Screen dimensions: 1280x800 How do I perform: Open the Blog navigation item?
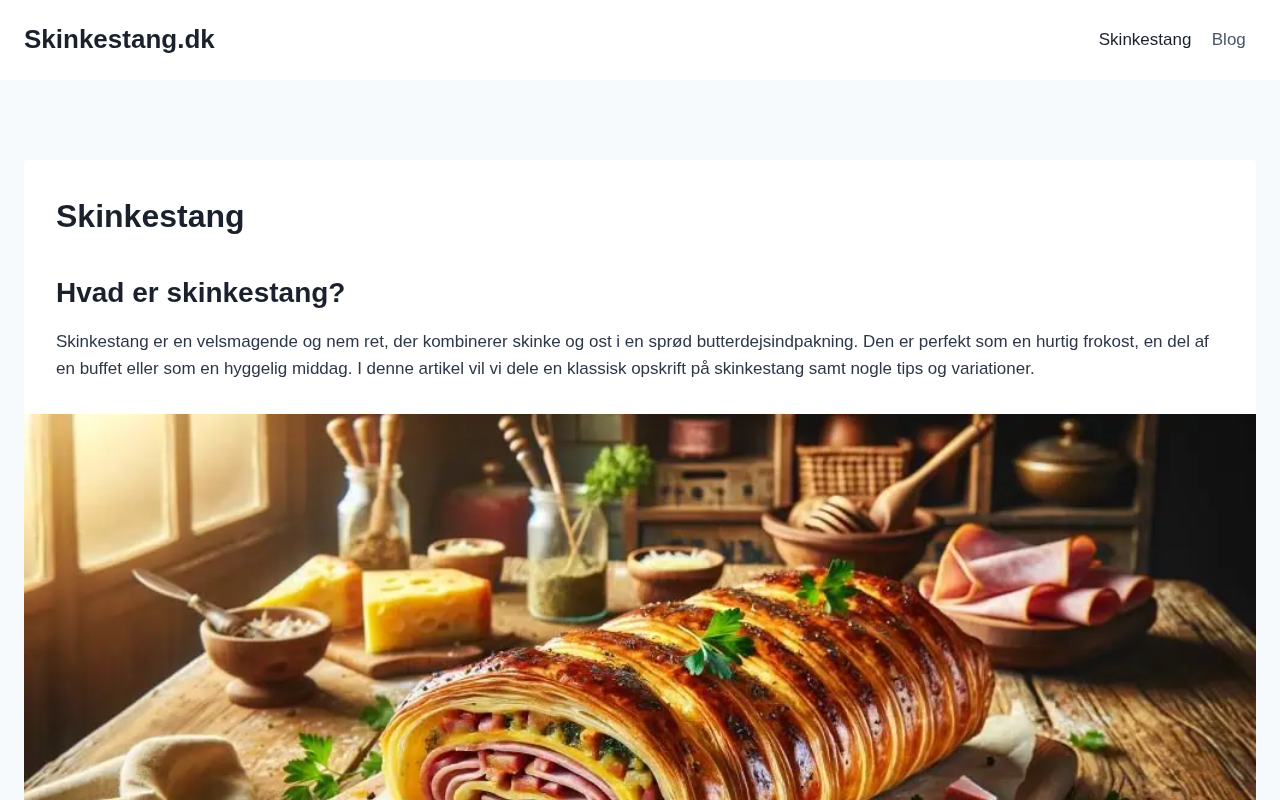click(x=1229, y=40)
